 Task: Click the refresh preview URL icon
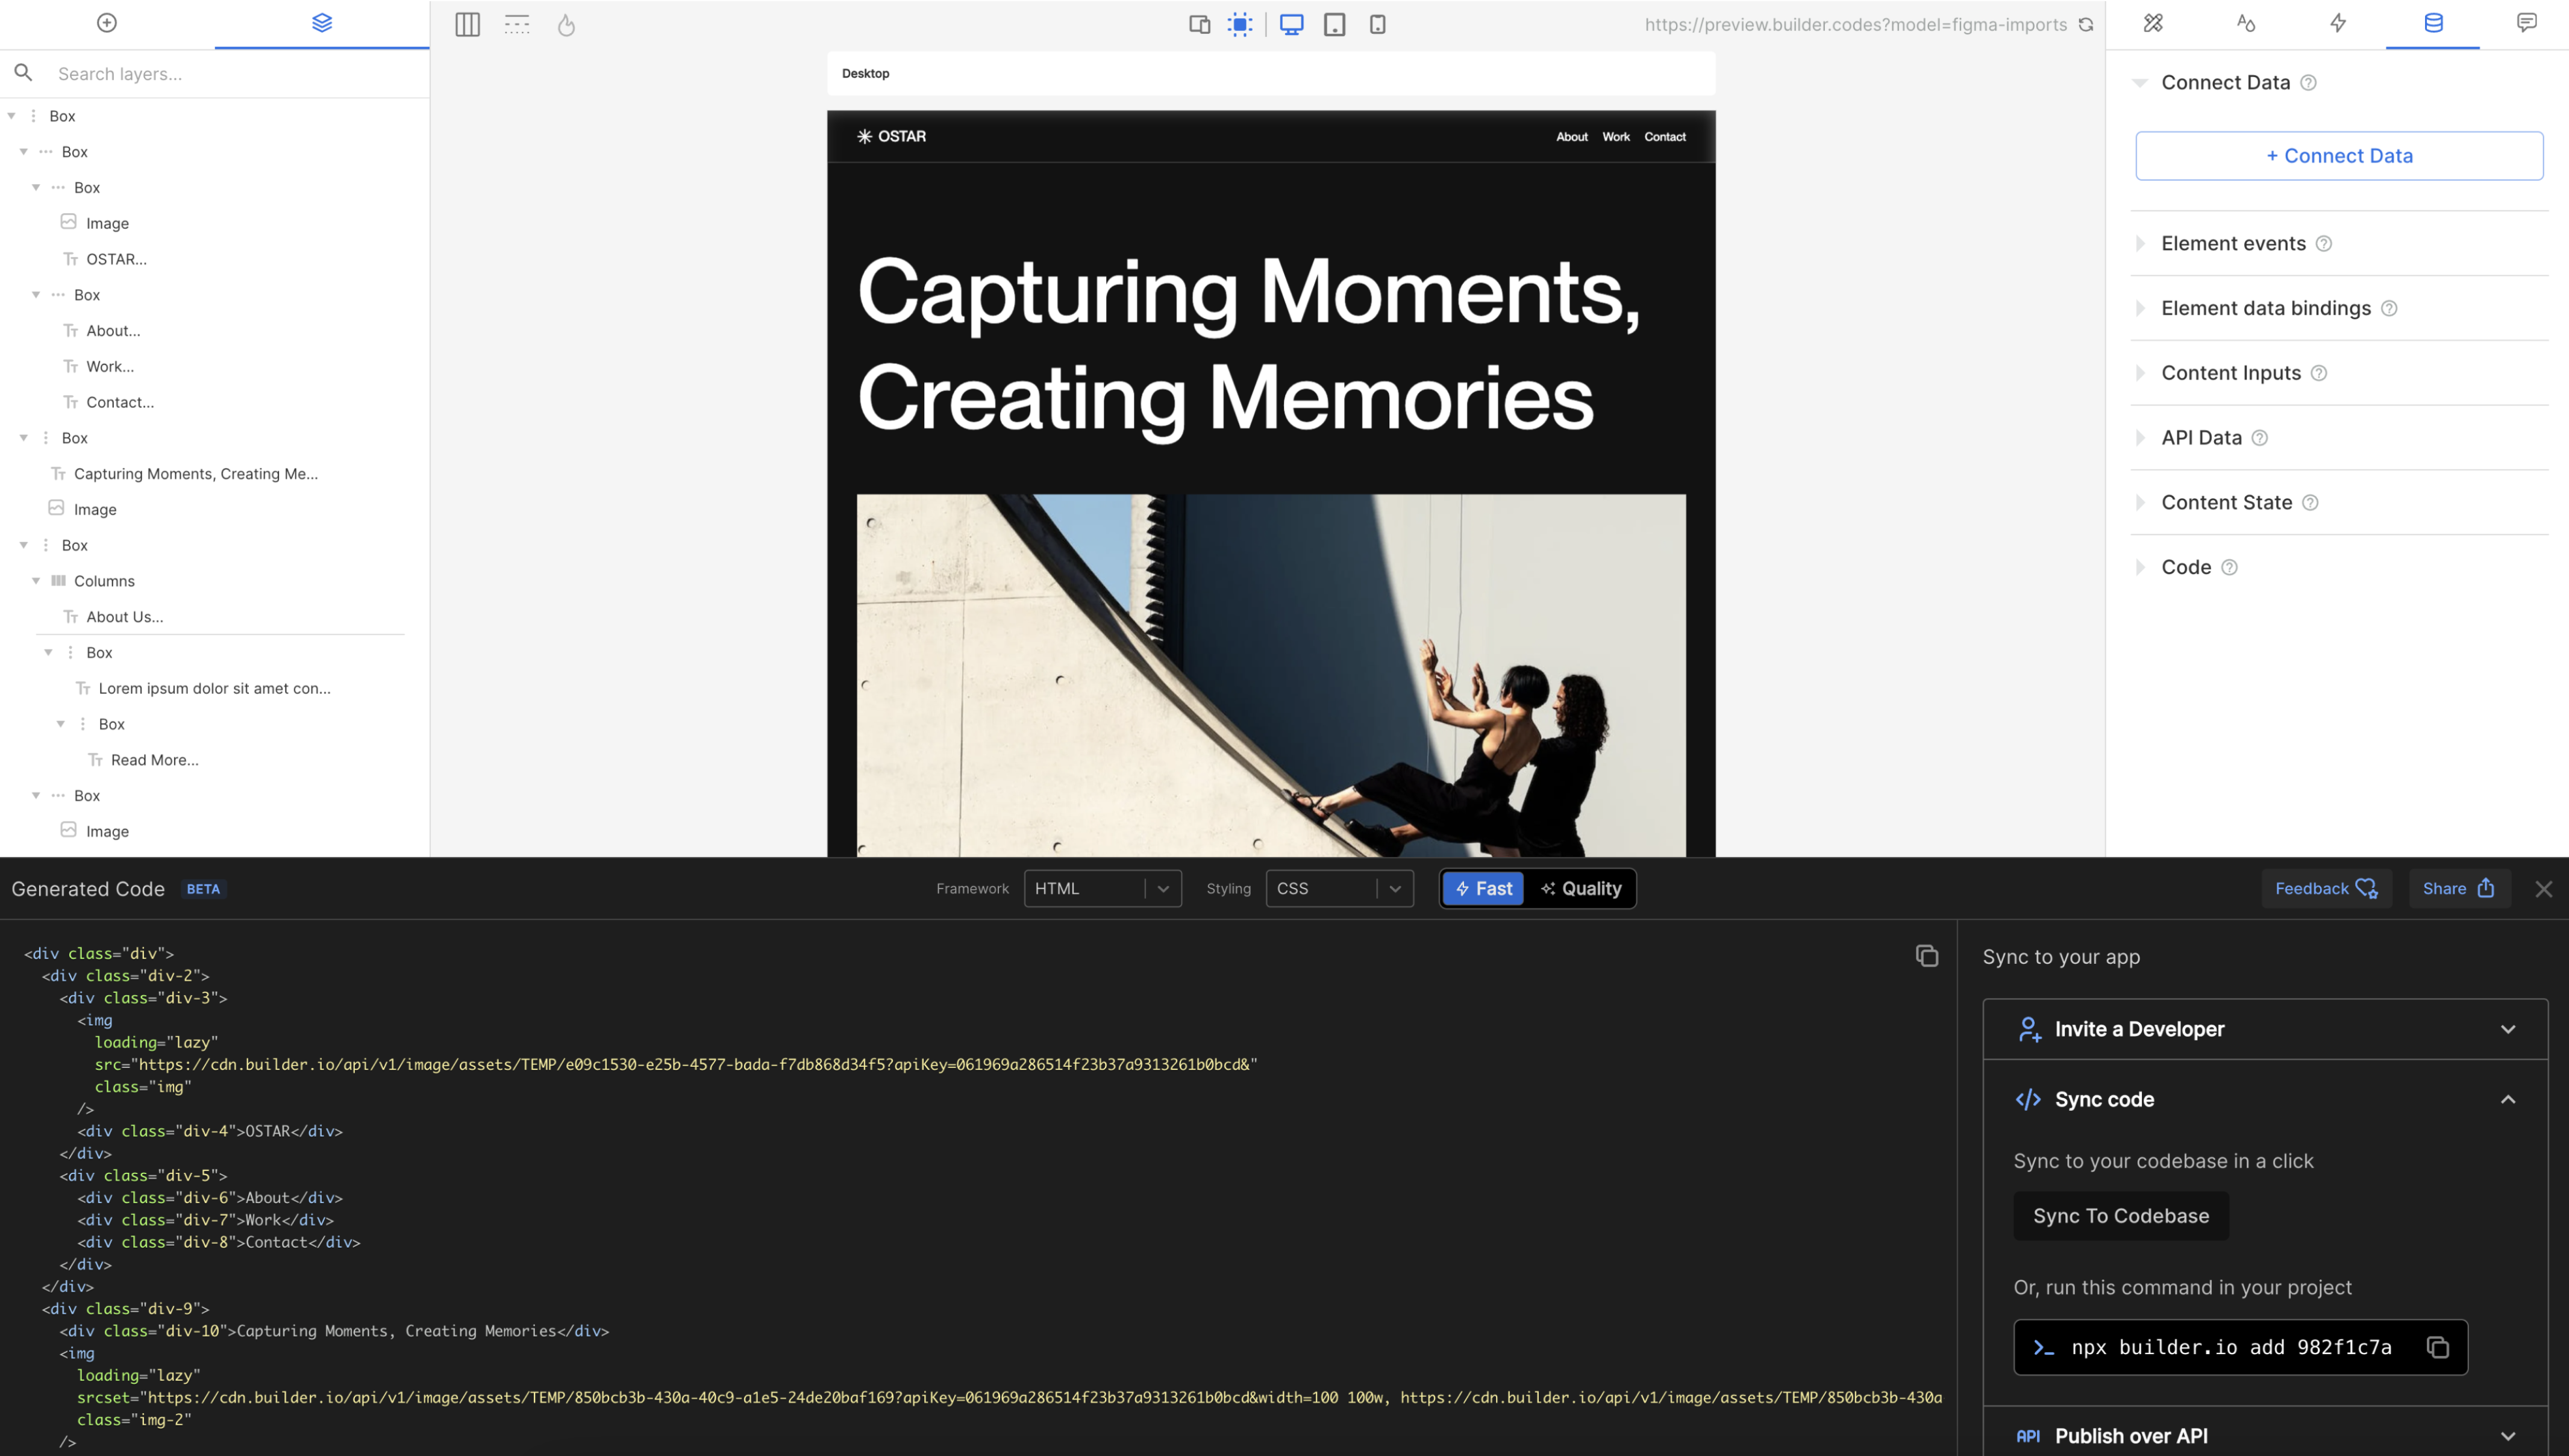(2086, 25)
